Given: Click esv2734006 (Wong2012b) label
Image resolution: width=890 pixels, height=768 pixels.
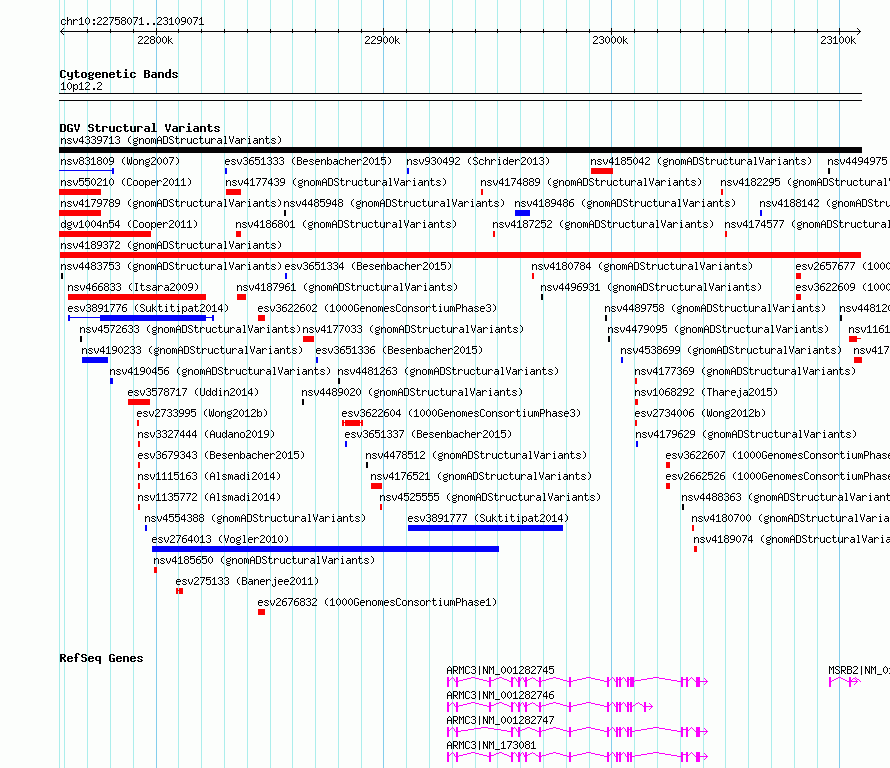Looking at the screenshot, I should [700, 413].
